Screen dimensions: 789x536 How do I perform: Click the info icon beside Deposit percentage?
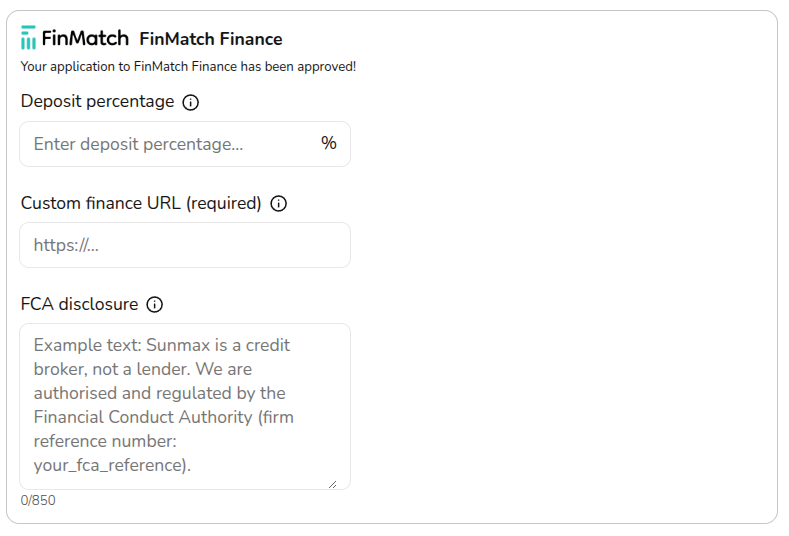point(191,102)
